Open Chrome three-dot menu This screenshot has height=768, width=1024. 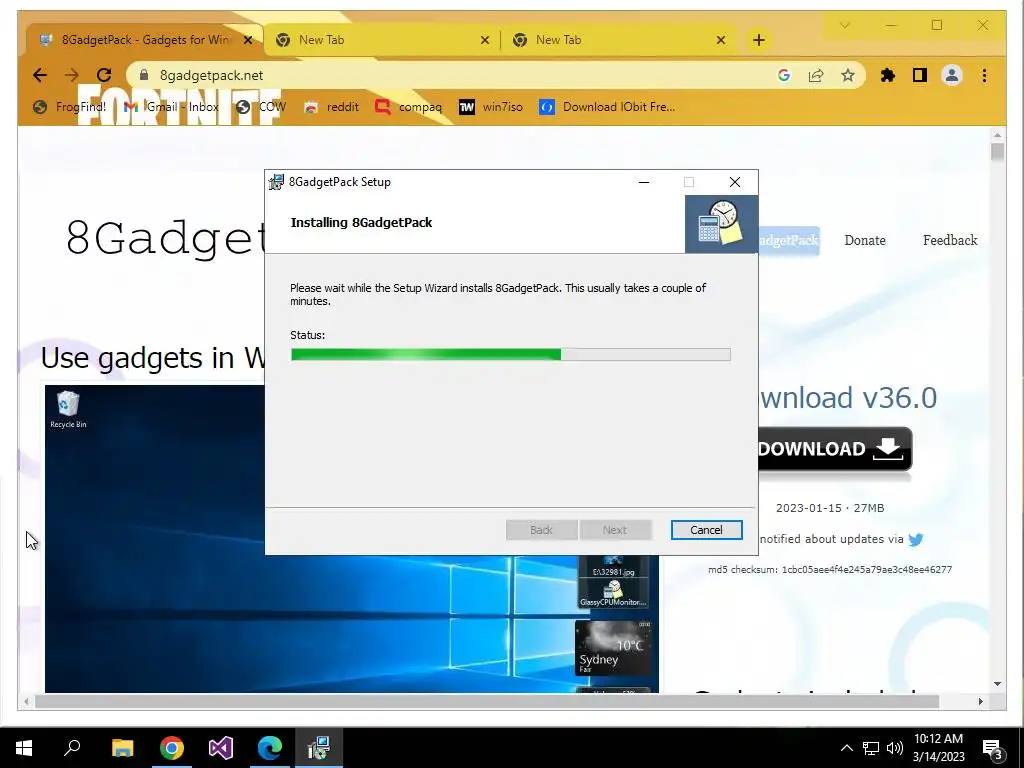[x=984, y=75]
